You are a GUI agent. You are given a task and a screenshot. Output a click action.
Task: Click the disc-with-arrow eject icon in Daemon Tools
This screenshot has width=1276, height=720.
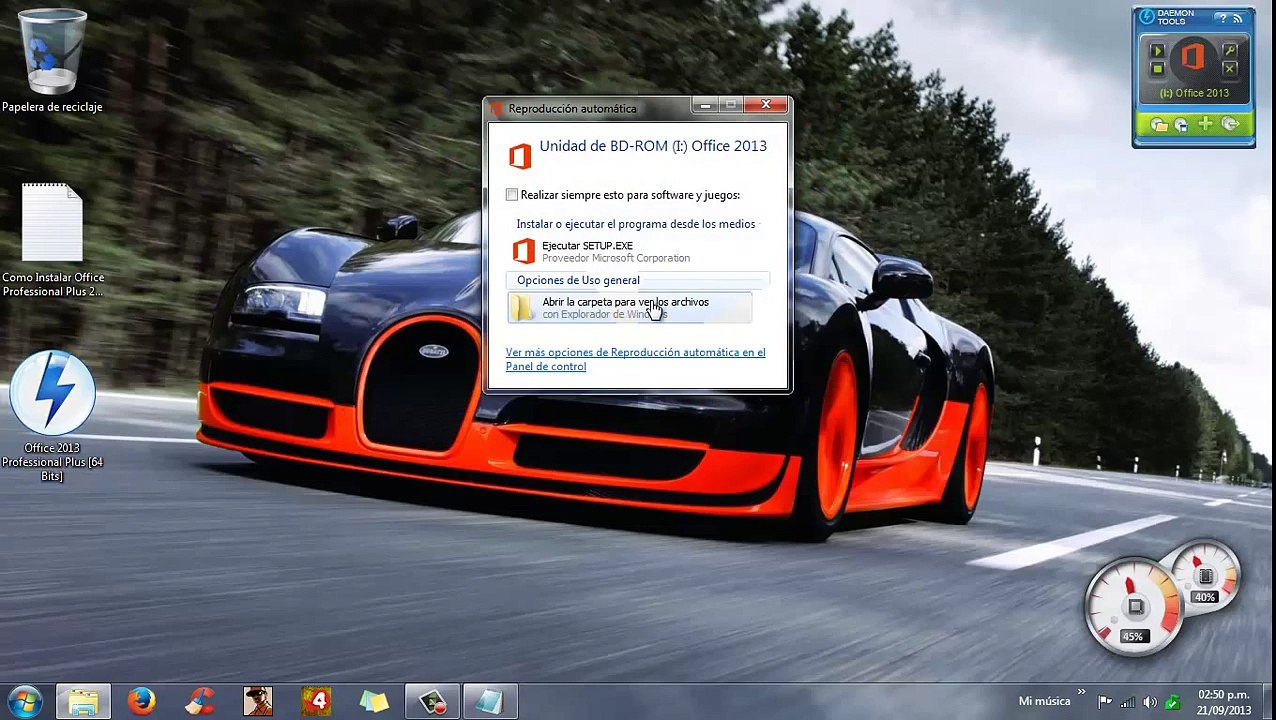1230,124
